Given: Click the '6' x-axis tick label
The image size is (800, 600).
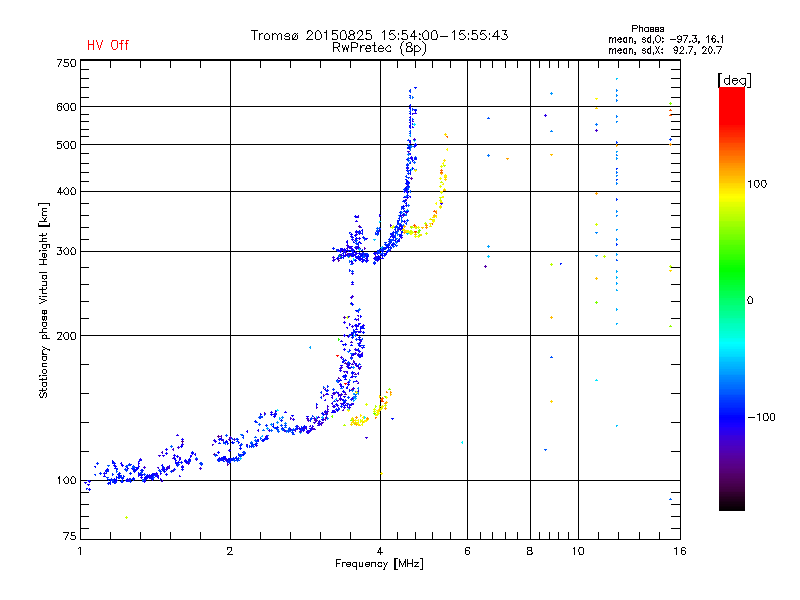Looking at the screenshot, I should coord(467,551).
